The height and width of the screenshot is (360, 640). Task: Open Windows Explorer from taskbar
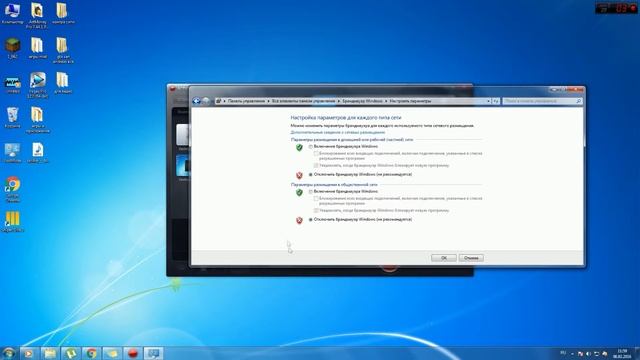(50, 353)
